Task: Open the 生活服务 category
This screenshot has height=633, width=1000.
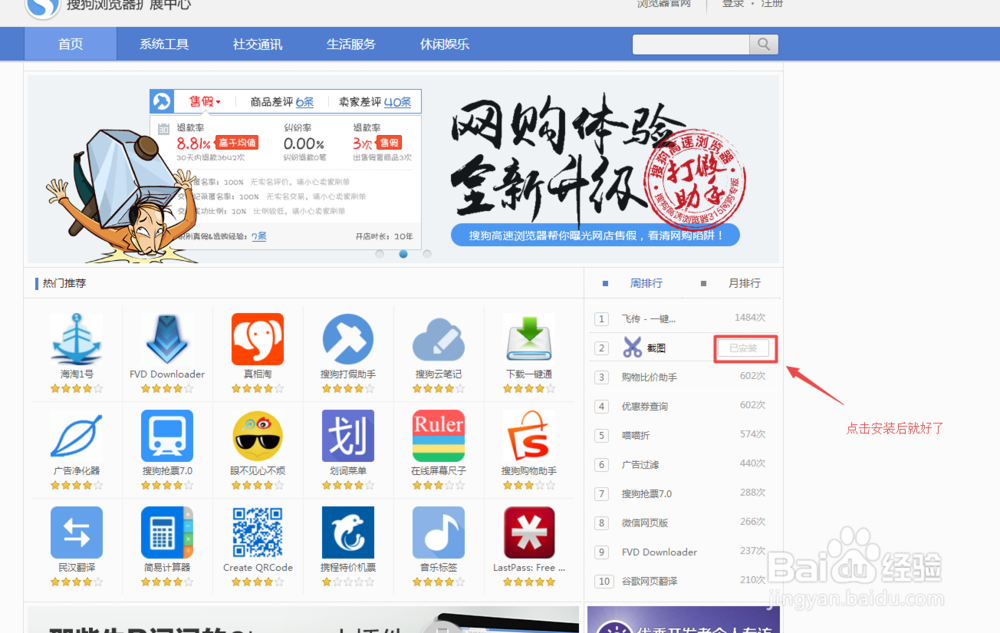Action: (351, 44)
